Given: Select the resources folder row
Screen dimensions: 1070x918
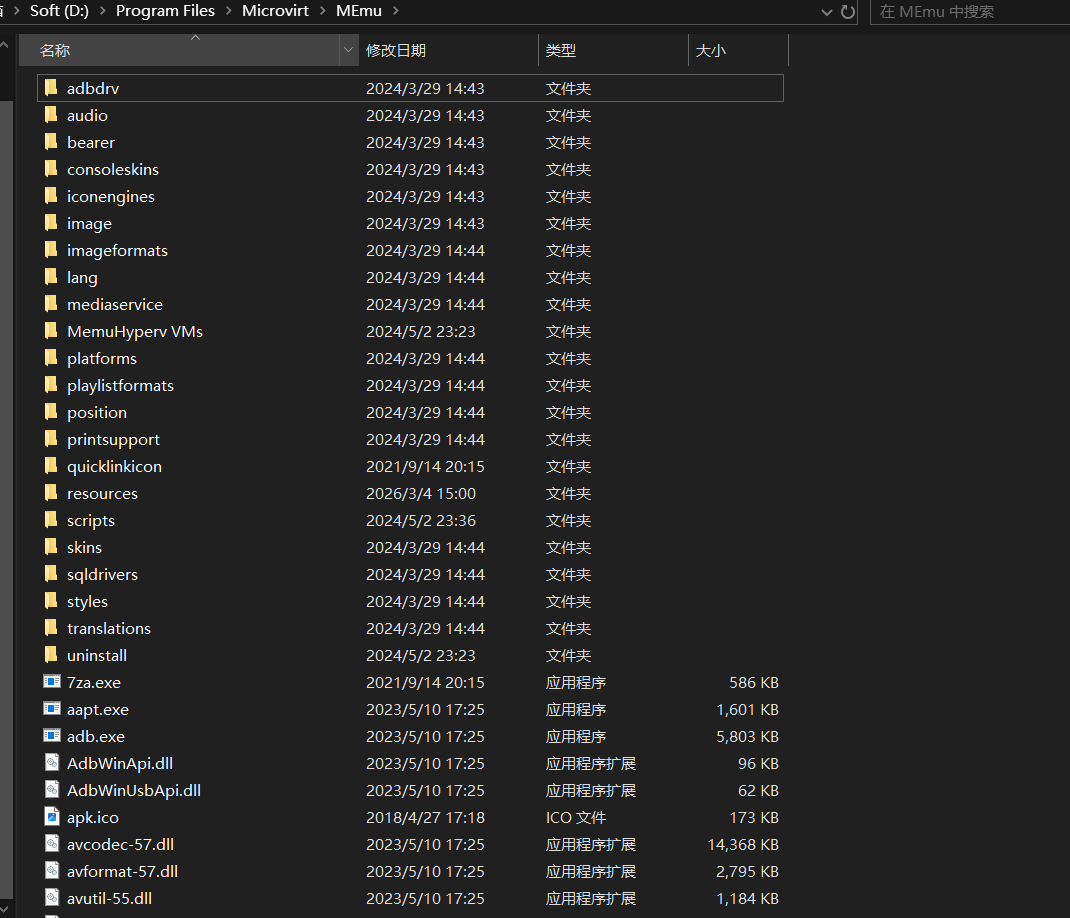Looking at the screenshot, I should pos(102,493).
